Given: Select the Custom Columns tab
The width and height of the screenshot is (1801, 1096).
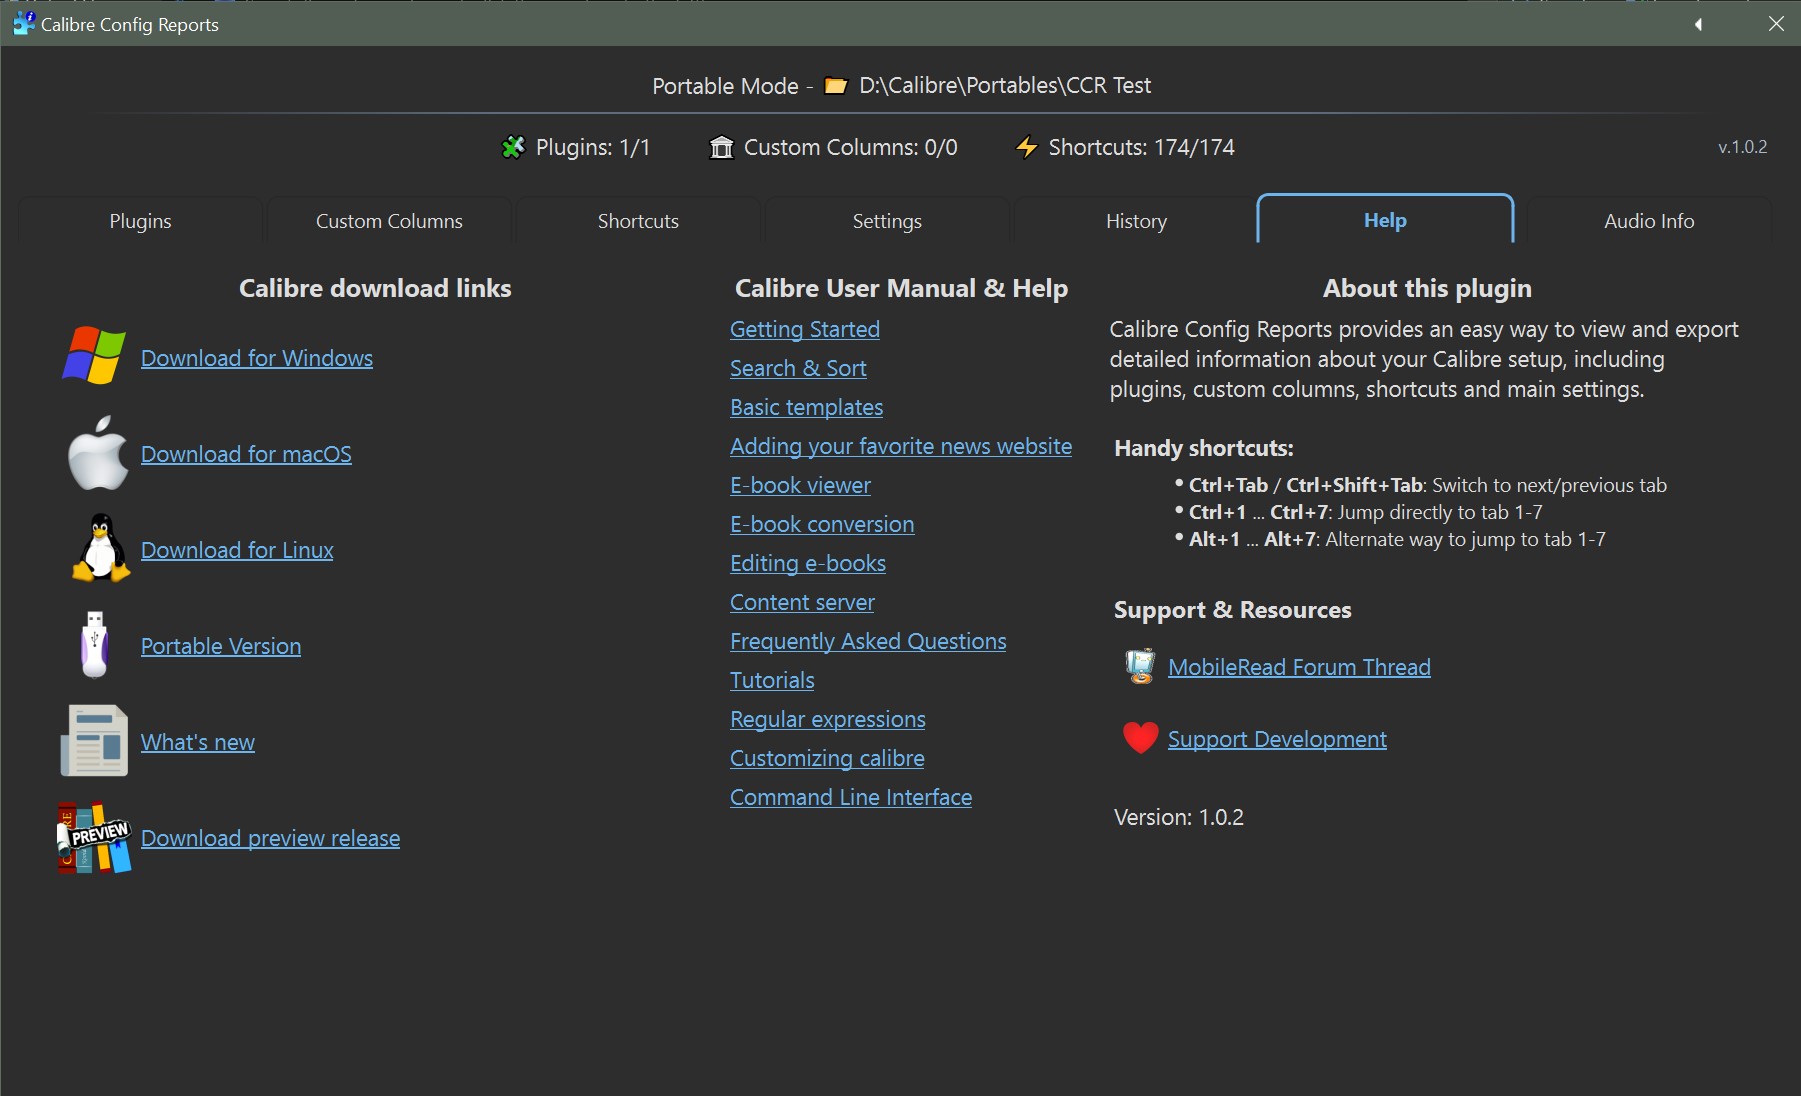Looking at the screenshot, I should click(x=389, y=221).
